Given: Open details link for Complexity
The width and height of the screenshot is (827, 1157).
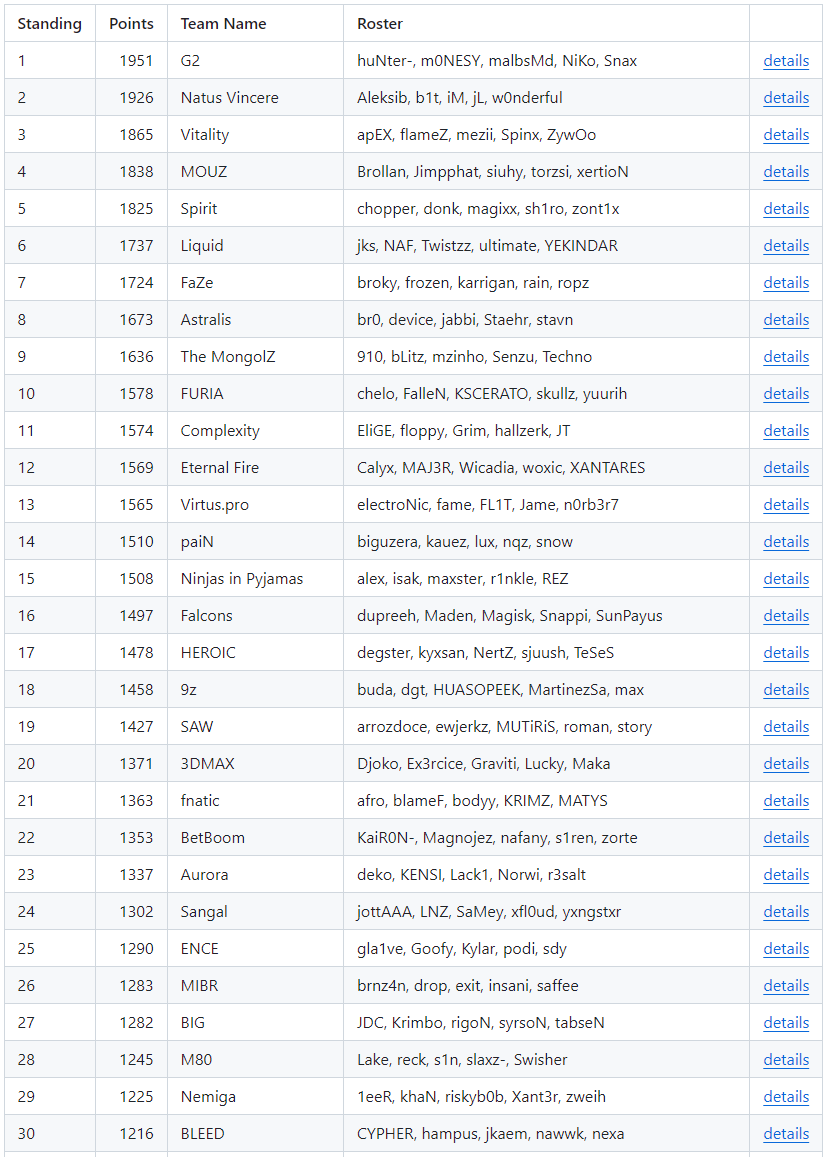Looking at the screenshot, I should pyautogui.click(x=786, y=431).
